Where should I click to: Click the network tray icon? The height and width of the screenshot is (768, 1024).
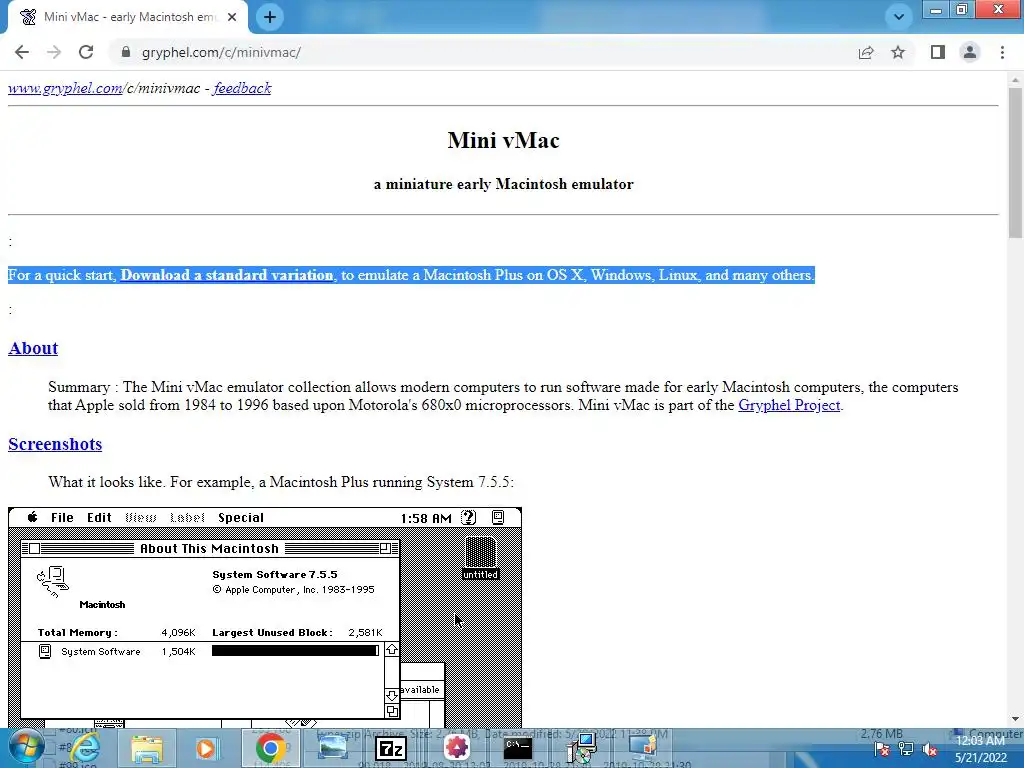(x=905, y=749)
